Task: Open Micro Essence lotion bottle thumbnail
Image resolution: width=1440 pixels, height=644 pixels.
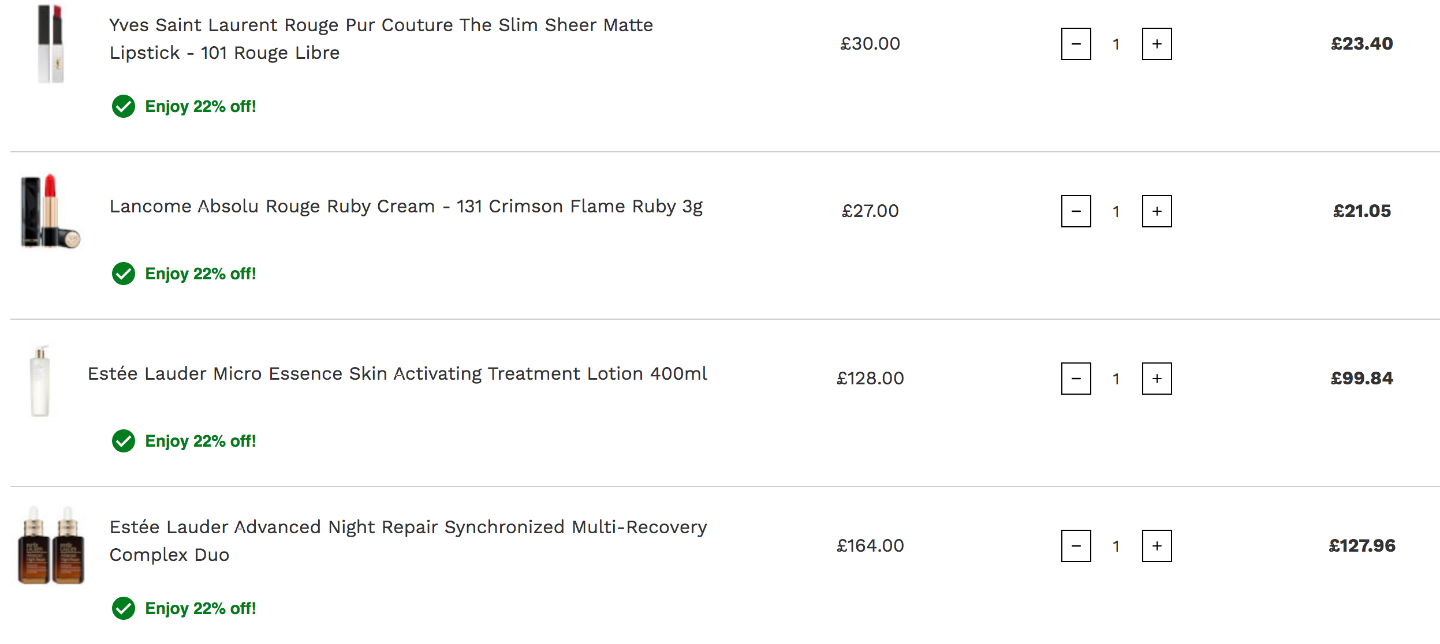Action: click(x=40, y=379)
